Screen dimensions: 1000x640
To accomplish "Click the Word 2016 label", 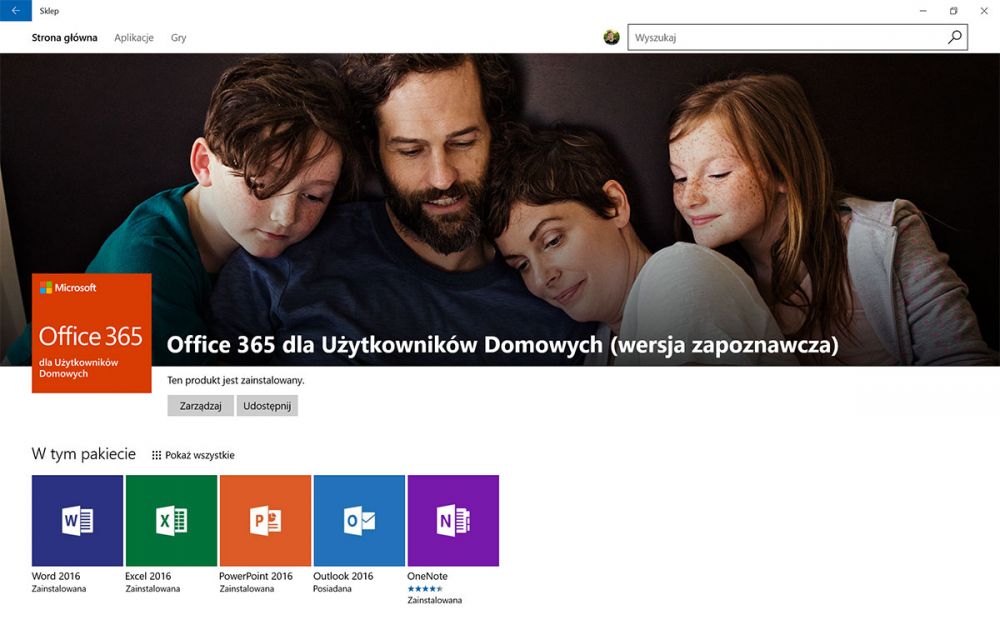I will click(x=56, y=576).
